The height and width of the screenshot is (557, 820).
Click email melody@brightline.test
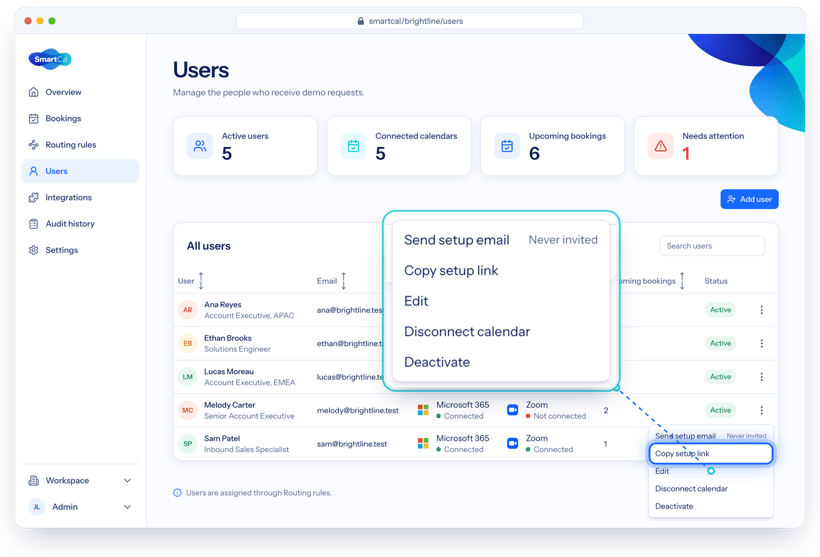click(x=358, y=411)
